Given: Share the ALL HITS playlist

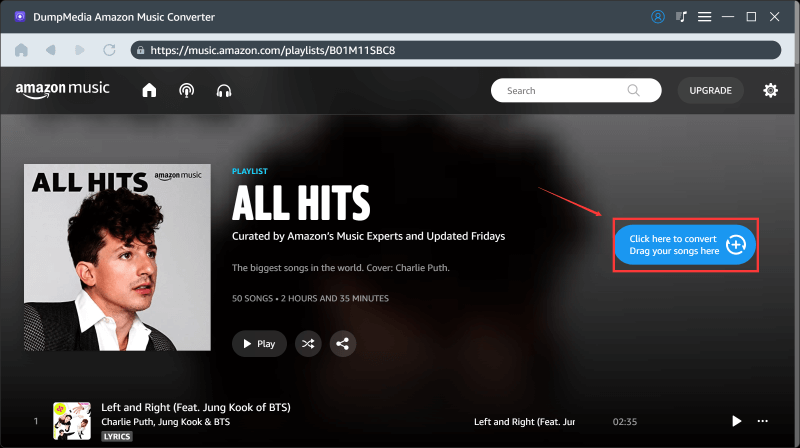Looking at the screenshot, I should click(342, 343).
